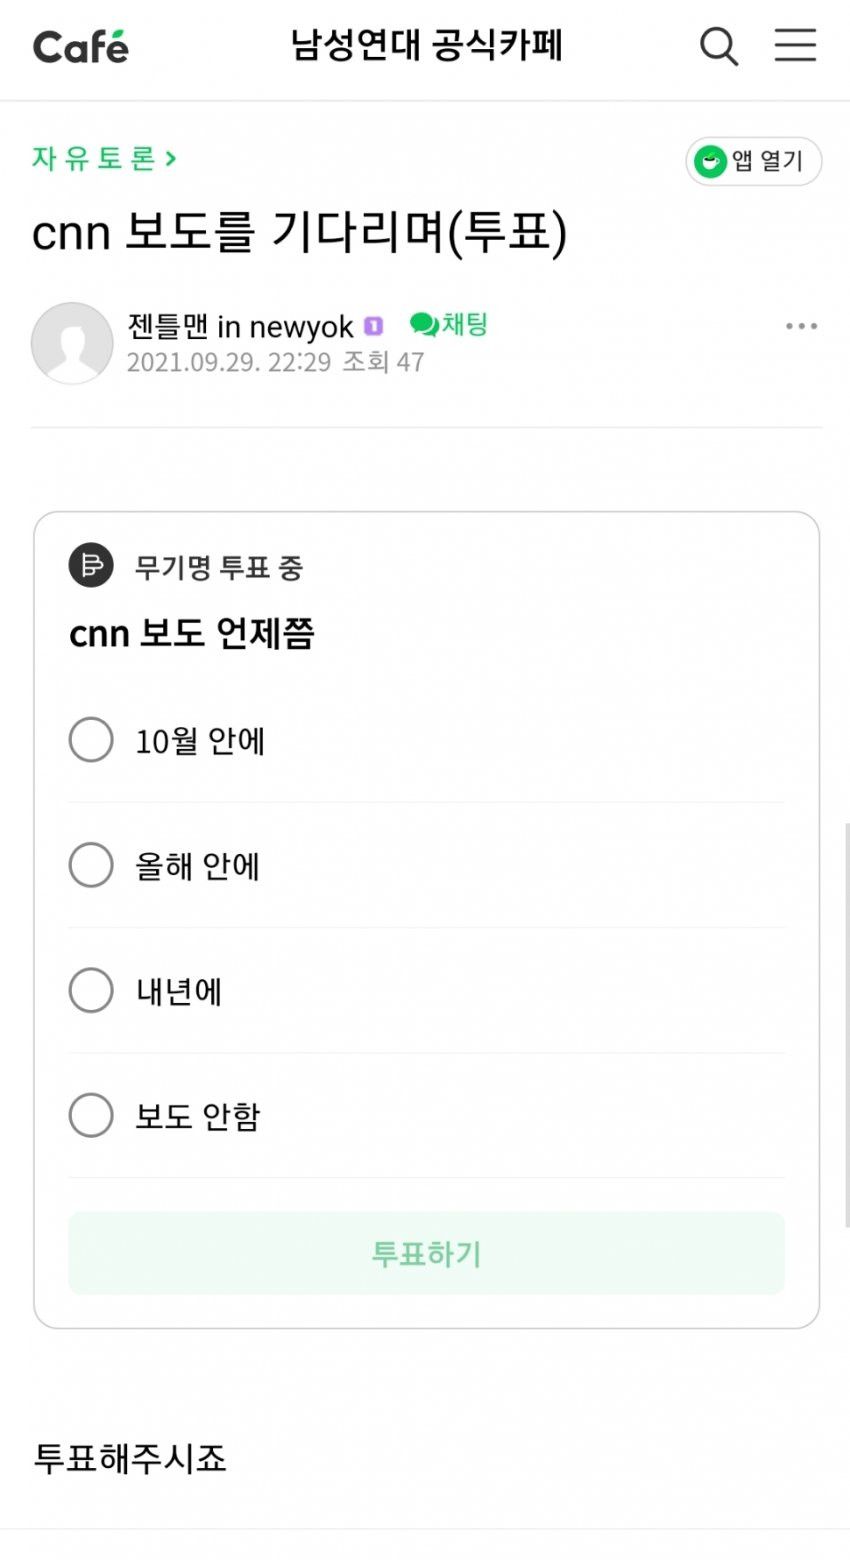Viewport: 850px width, 1560px height.
Task: Open author name 젠틀맨 in newyok
Action: click(x=241, y=326)
